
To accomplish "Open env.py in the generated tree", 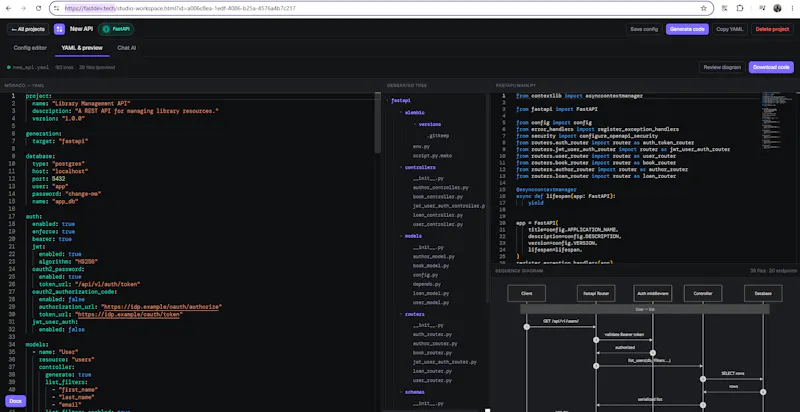I will point(421,146).
